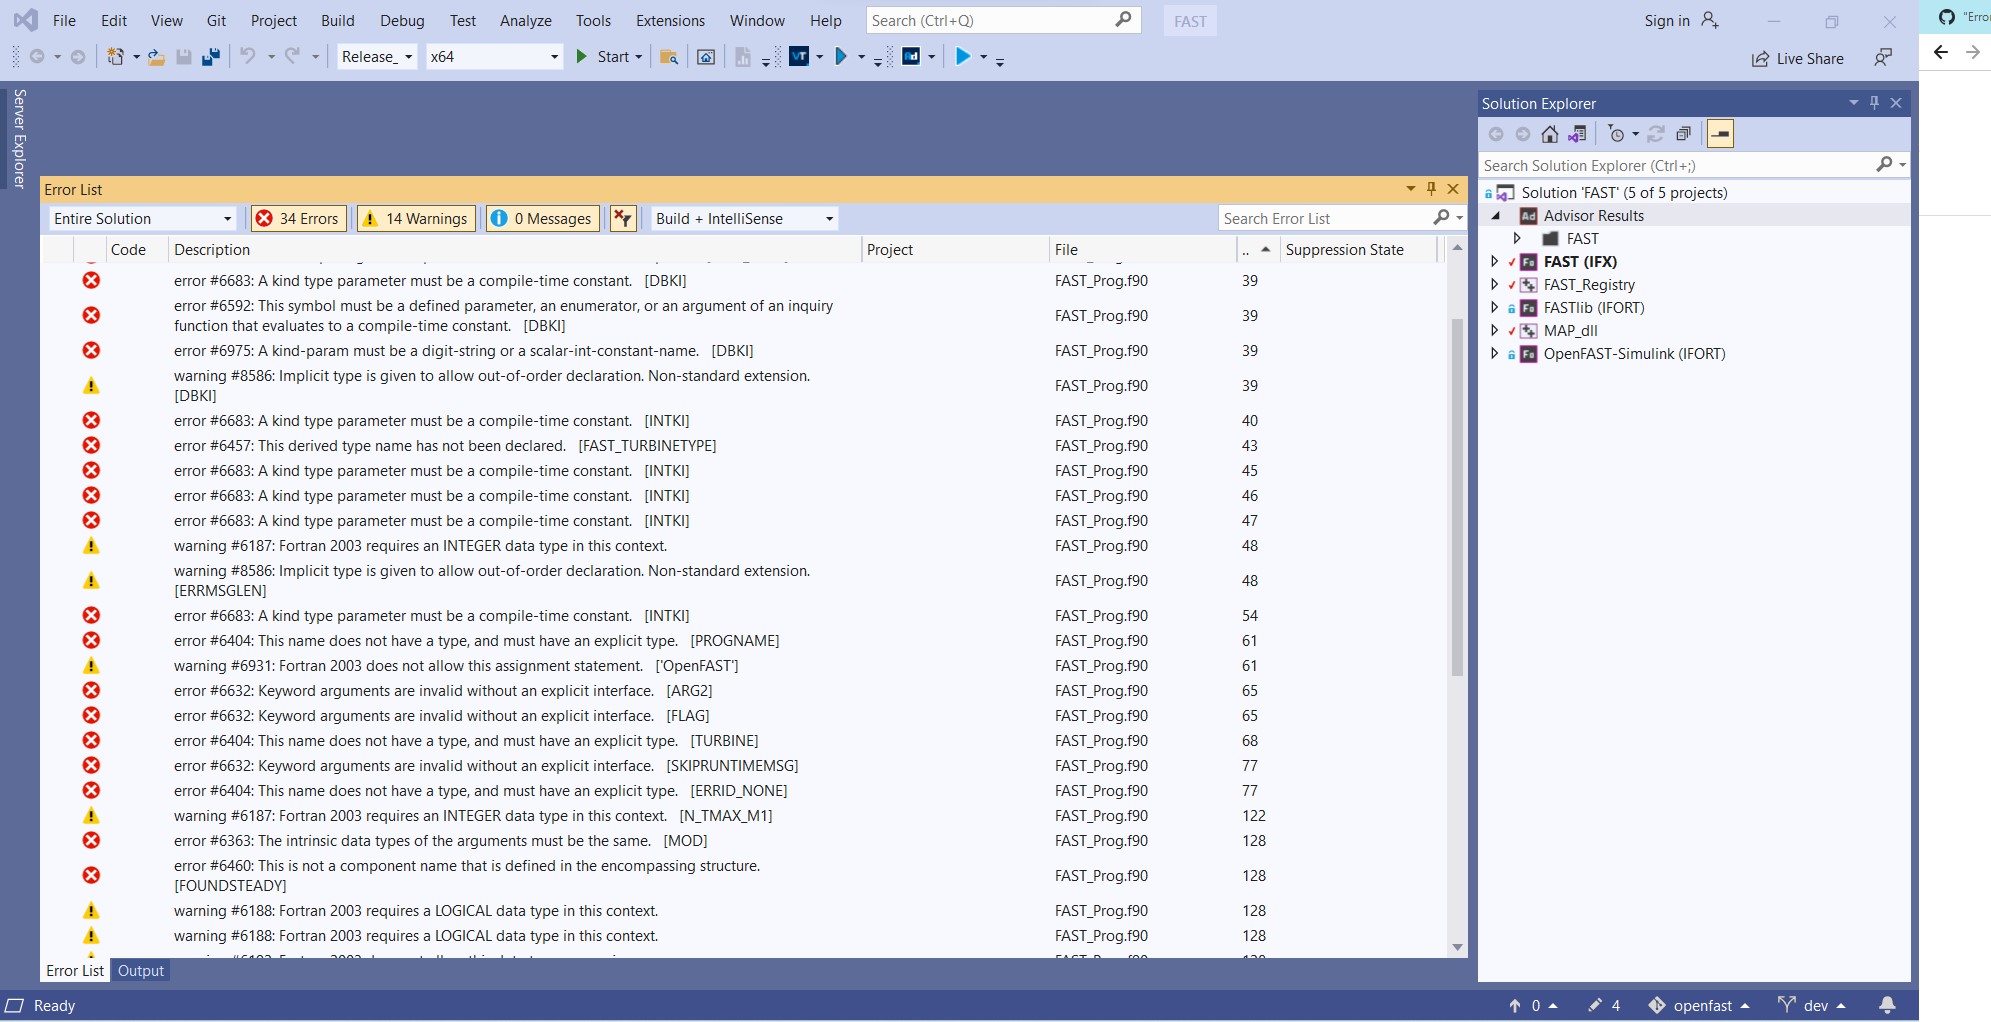Switch to the Output tab
The image size is (1991, 1022).
[x=140, y=970]
